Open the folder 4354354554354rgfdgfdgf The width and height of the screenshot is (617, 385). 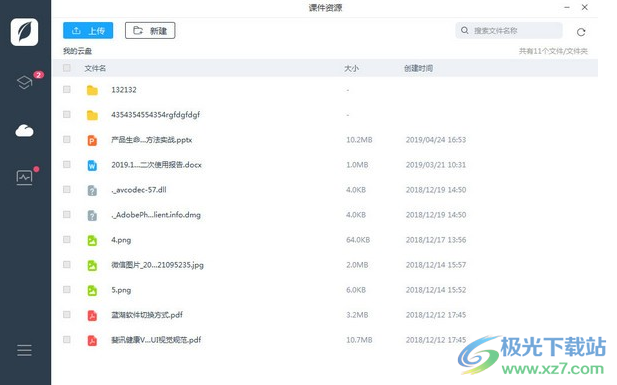(155, 115)
